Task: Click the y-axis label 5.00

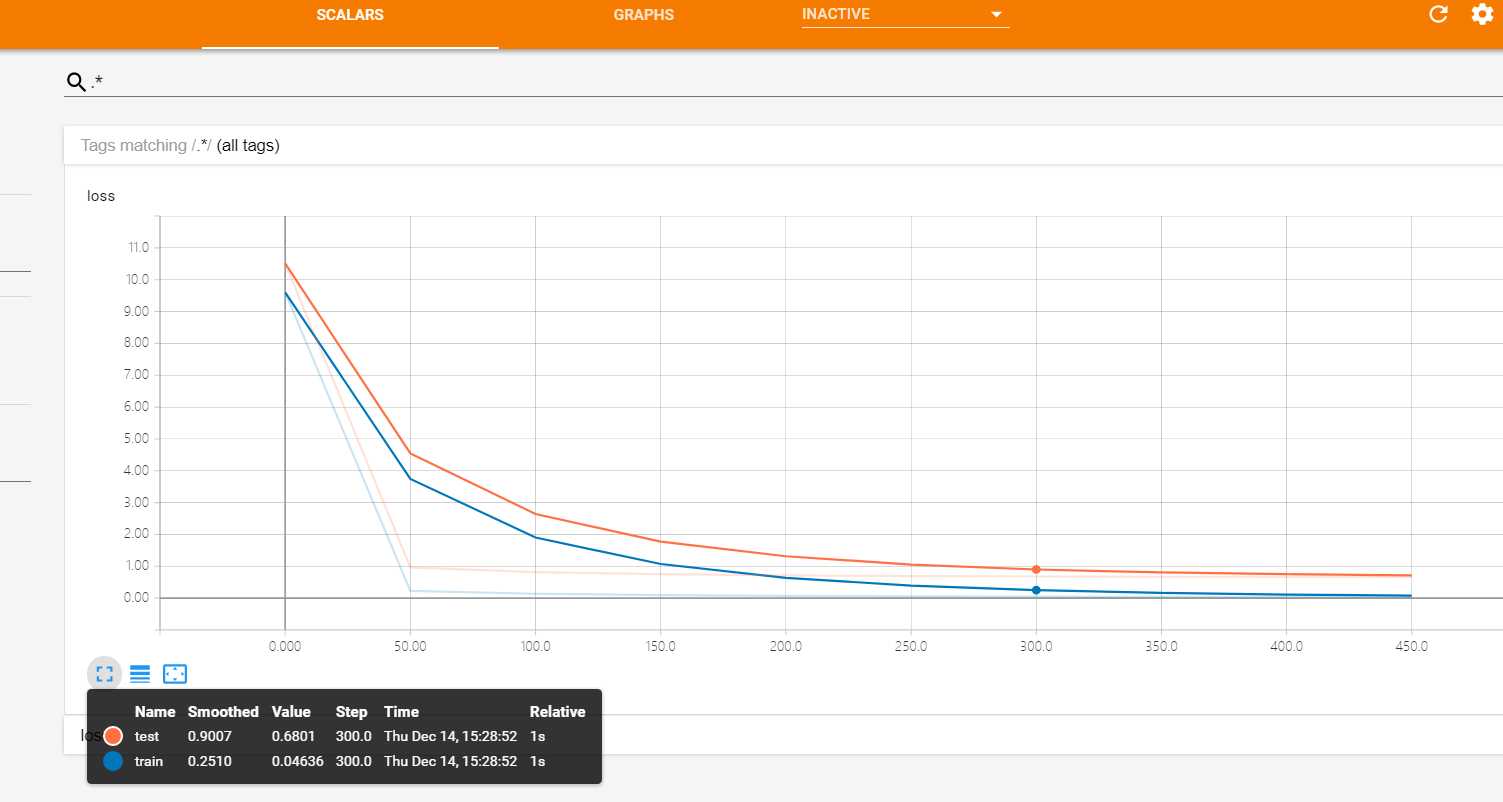Action: click(x=135, y=438)
